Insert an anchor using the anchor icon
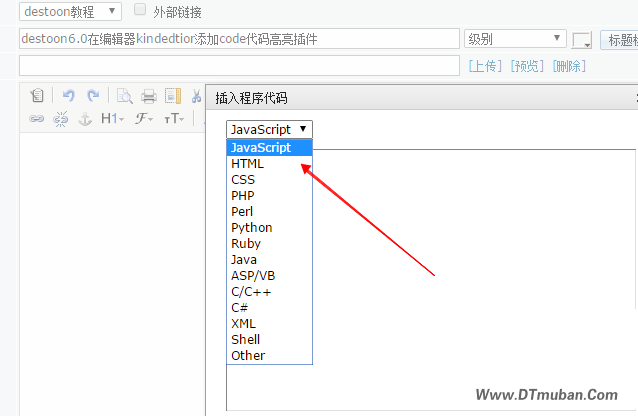The height and width of the screenshot is (416, 638). click(85, 118)
